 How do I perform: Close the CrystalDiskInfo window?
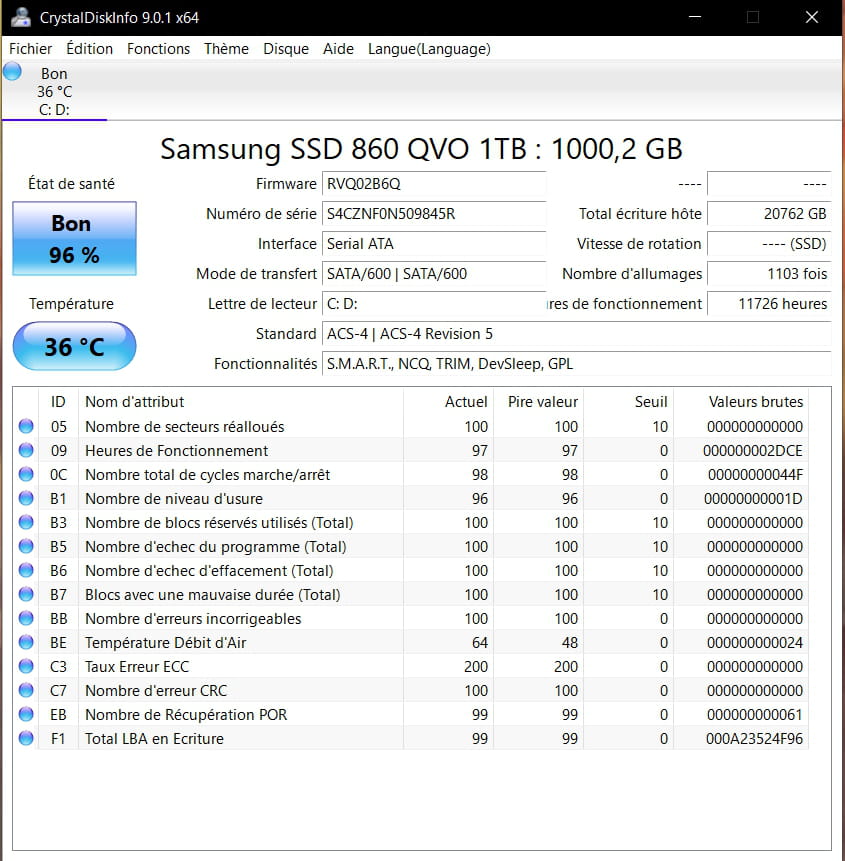812,17
